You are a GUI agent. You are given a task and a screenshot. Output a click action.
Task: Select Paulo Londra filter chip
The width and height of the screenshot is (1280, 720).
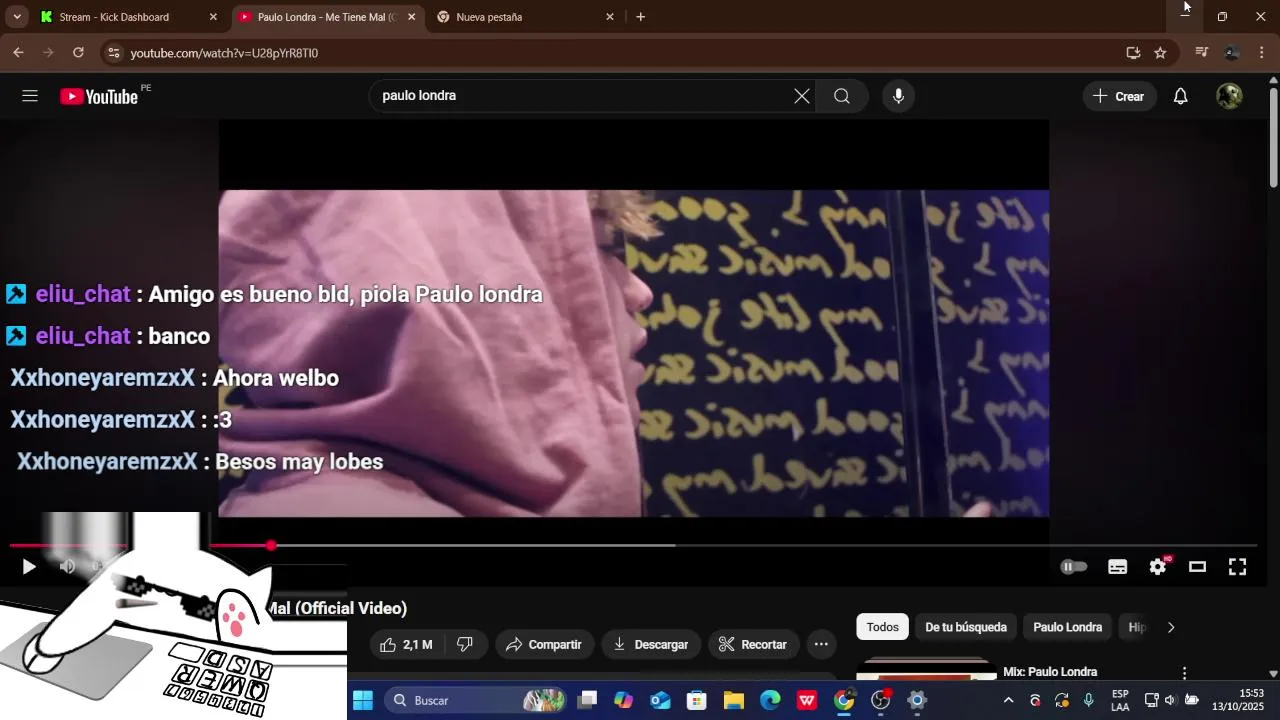[1067, 627]
